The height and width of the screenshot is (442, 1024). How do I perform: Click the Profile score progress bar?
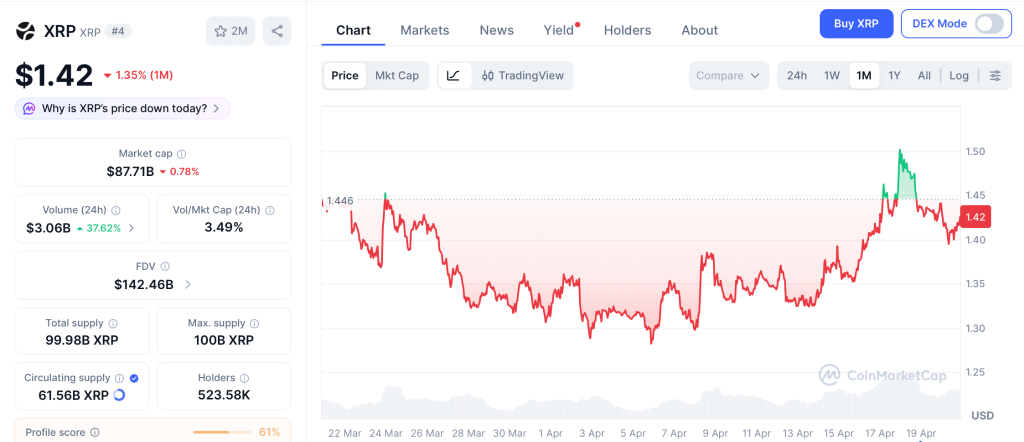click(222, 432)
